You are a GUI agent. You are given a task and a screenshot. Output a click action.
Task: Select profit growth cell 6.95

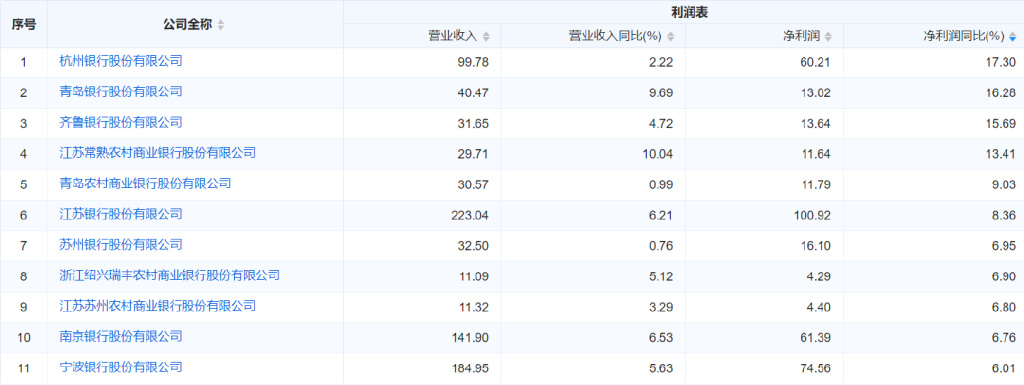point(1004,245)
